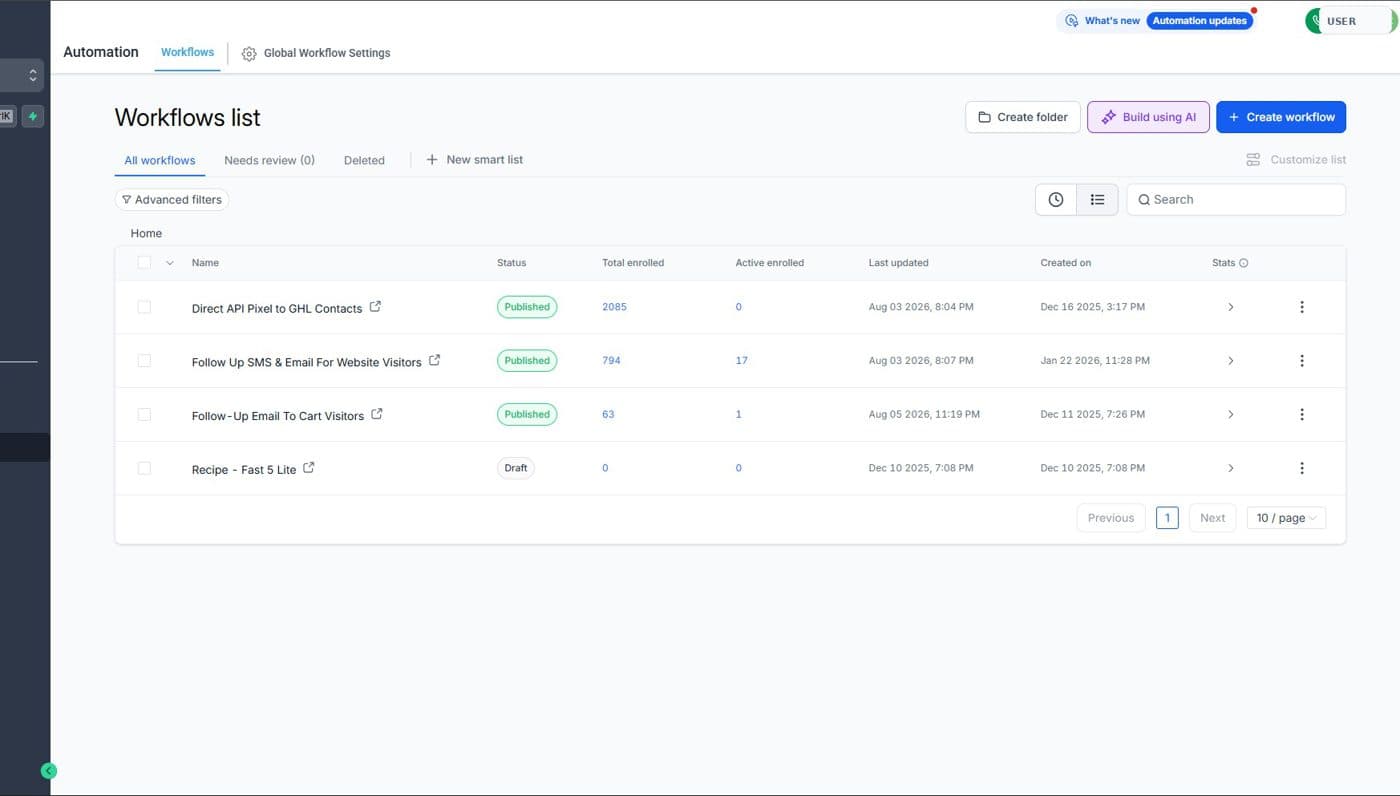Expand header selection dropdown chevron beside Name
The width and height of the screenshot is (1400, 796).
[x=170, y=263]
